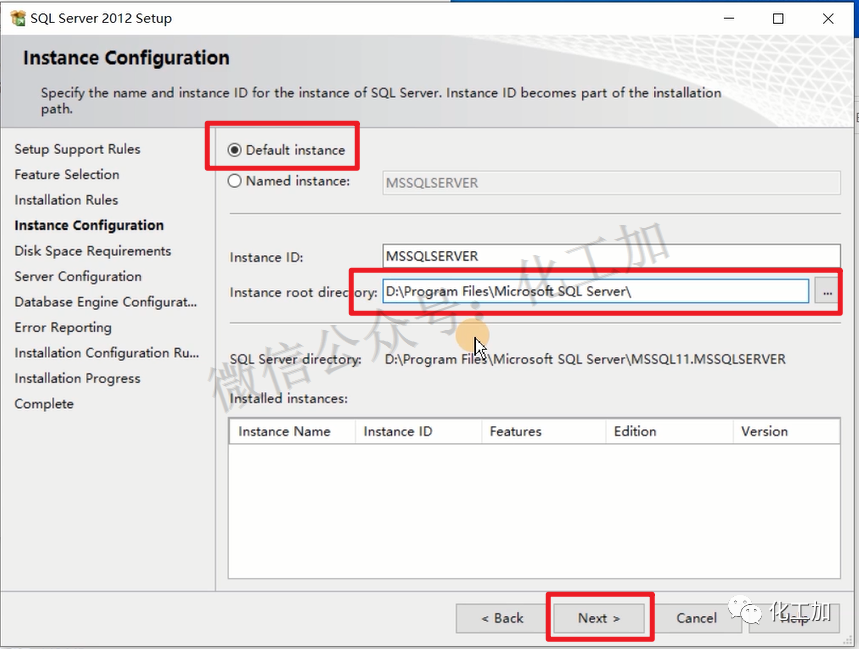This screenshot has height=649, width=859.
Task: Maximize the SQL Server 2012 Setup window
Action: point(778,18)
